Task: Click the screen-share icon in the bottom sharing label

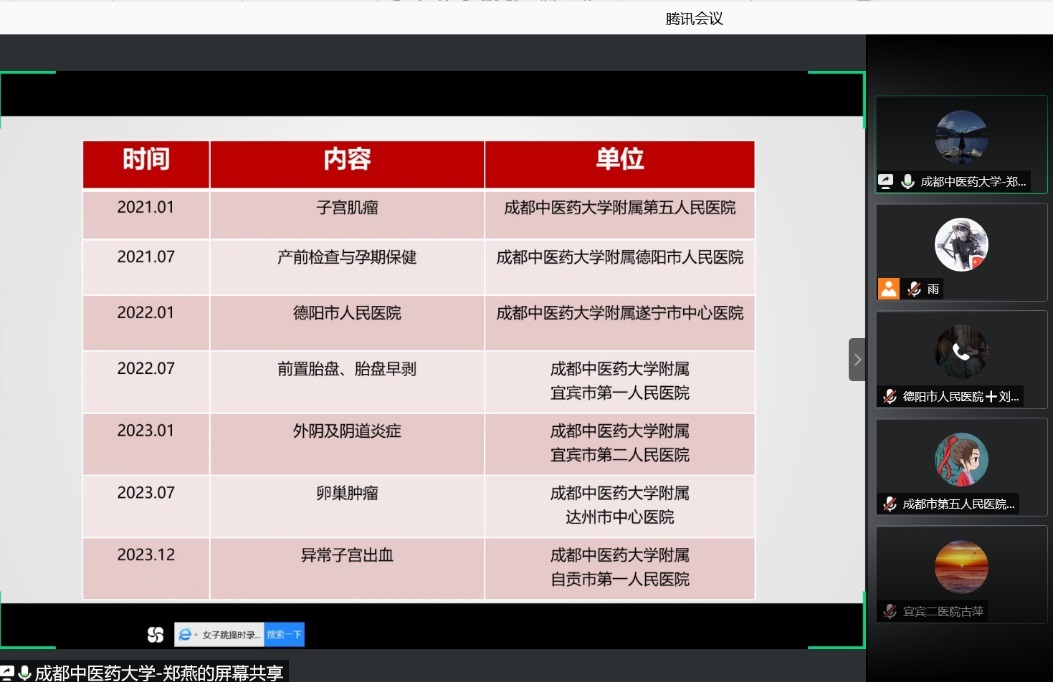Action: (7, 673)
